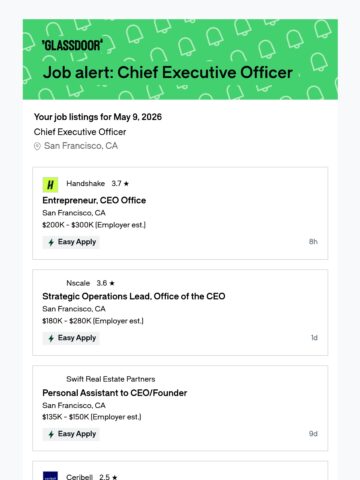Screen dimensions: 360x480
Task: Click the Nscale company name
Action: (78, 283)
